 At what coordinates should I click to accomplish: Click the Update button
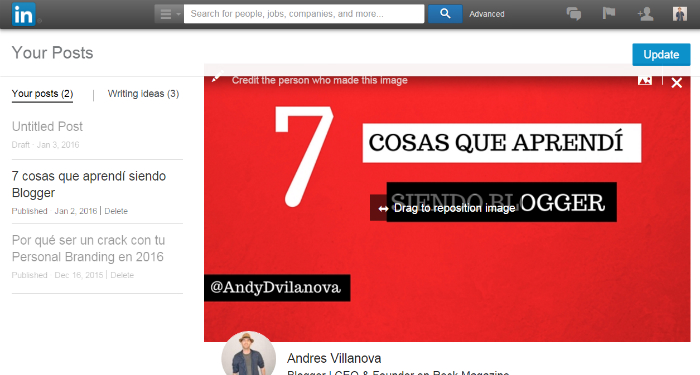click(x=661, y=54)
